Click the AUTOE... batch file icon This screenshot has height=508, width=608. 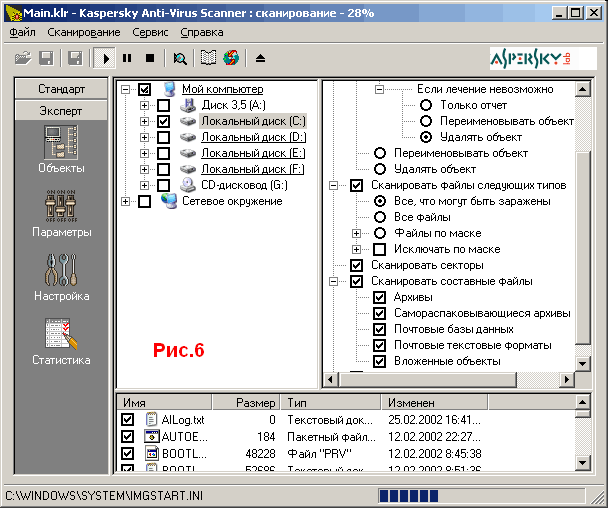152,437
